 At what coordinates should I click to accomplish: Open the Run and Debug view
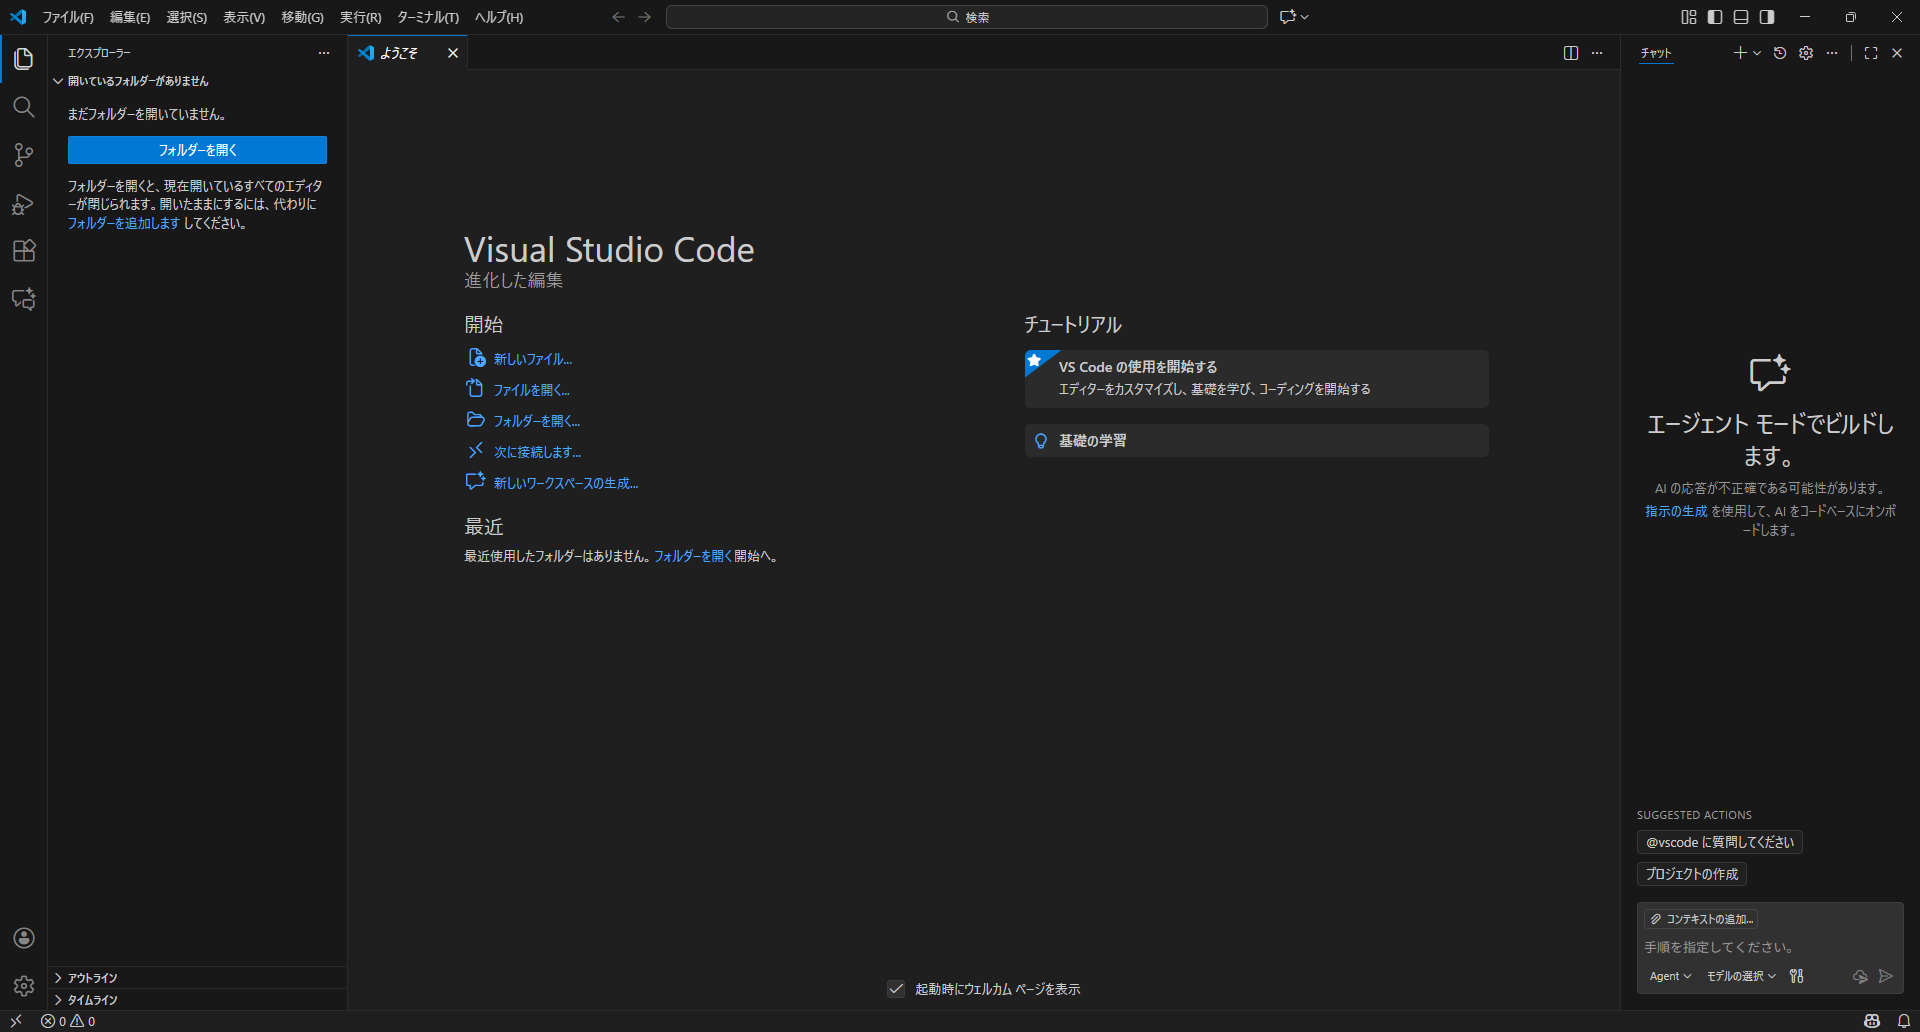pyautogui.click(x=24, y=204)
